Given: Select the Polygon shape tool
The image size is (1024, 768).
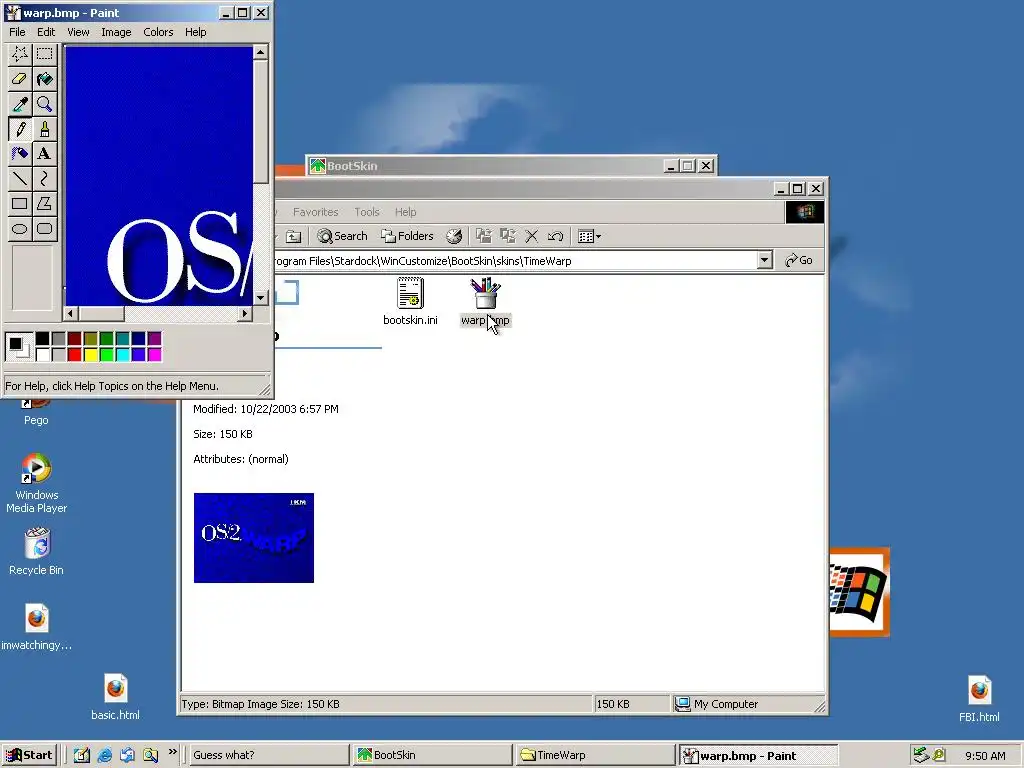Looking at the screenshot, I should point(44,203).
